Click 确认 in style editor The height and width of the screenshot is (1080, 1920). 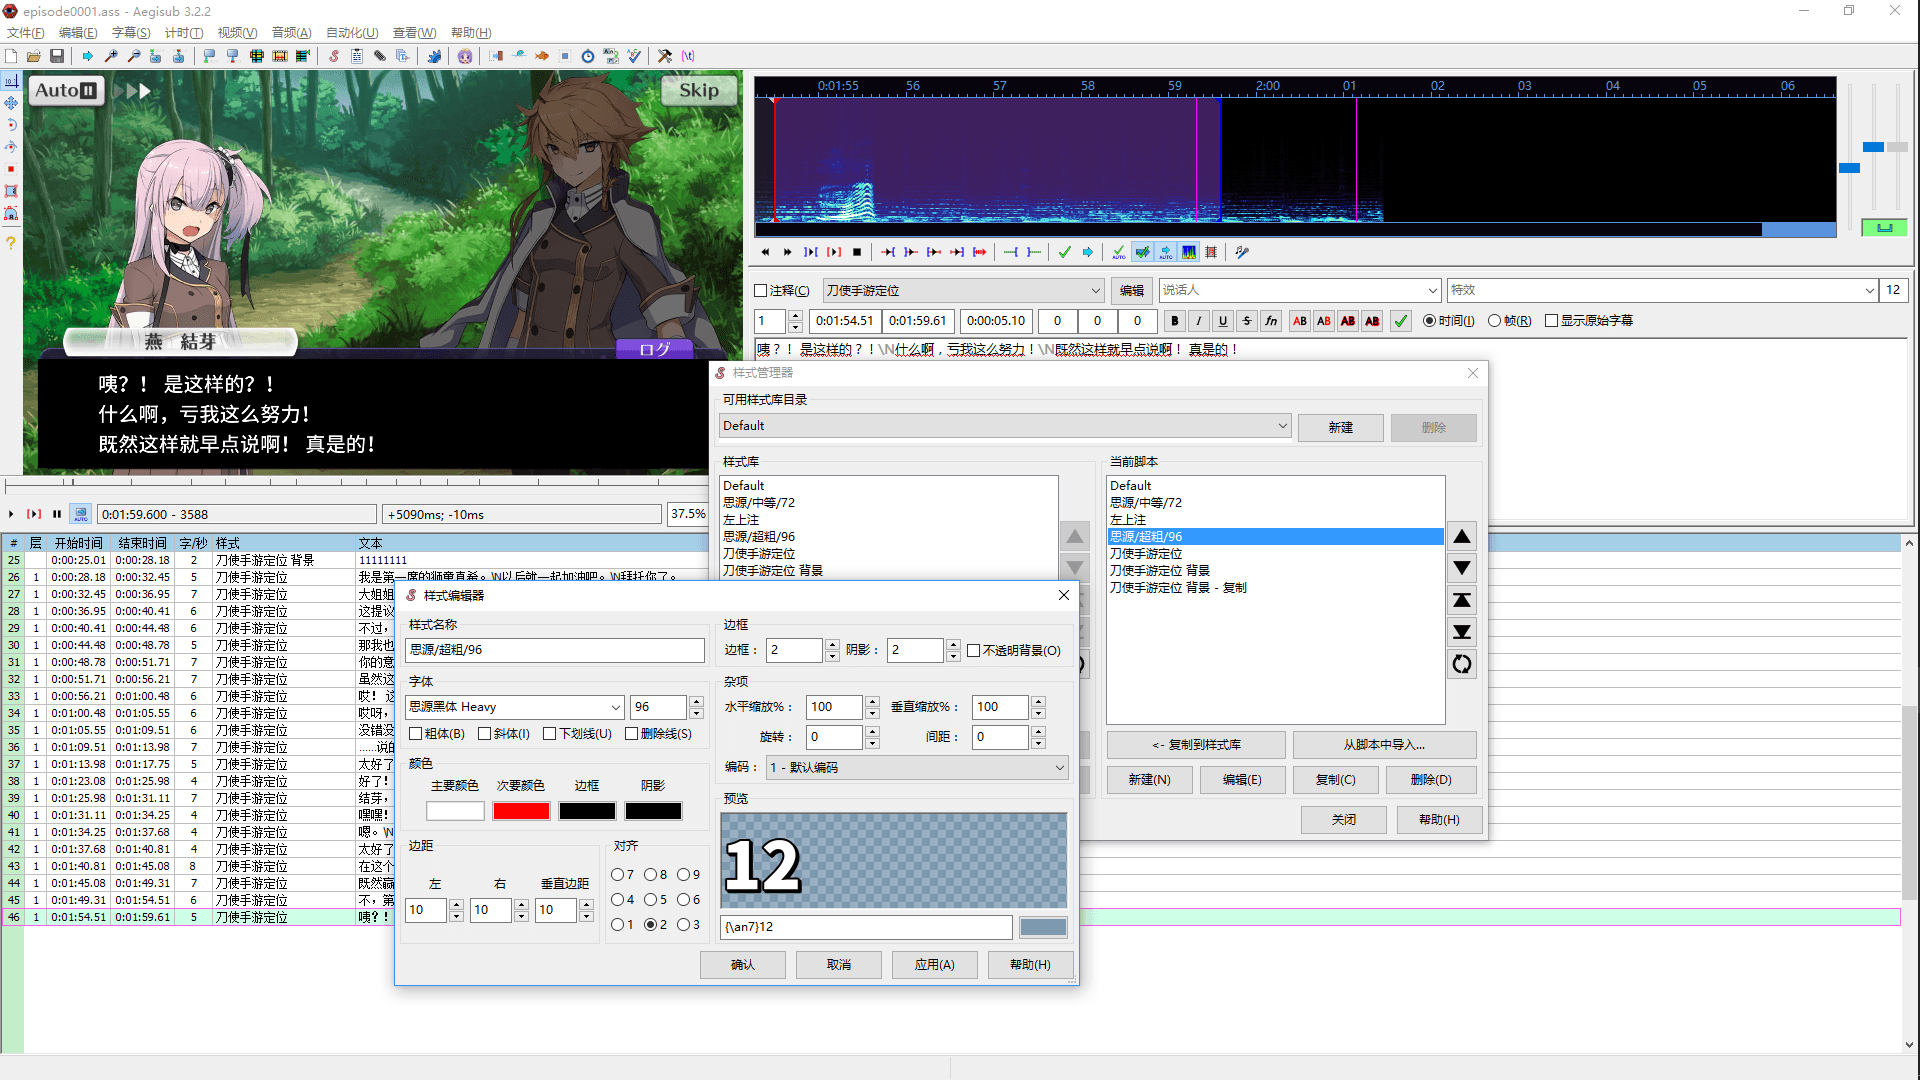pos(742,965)
